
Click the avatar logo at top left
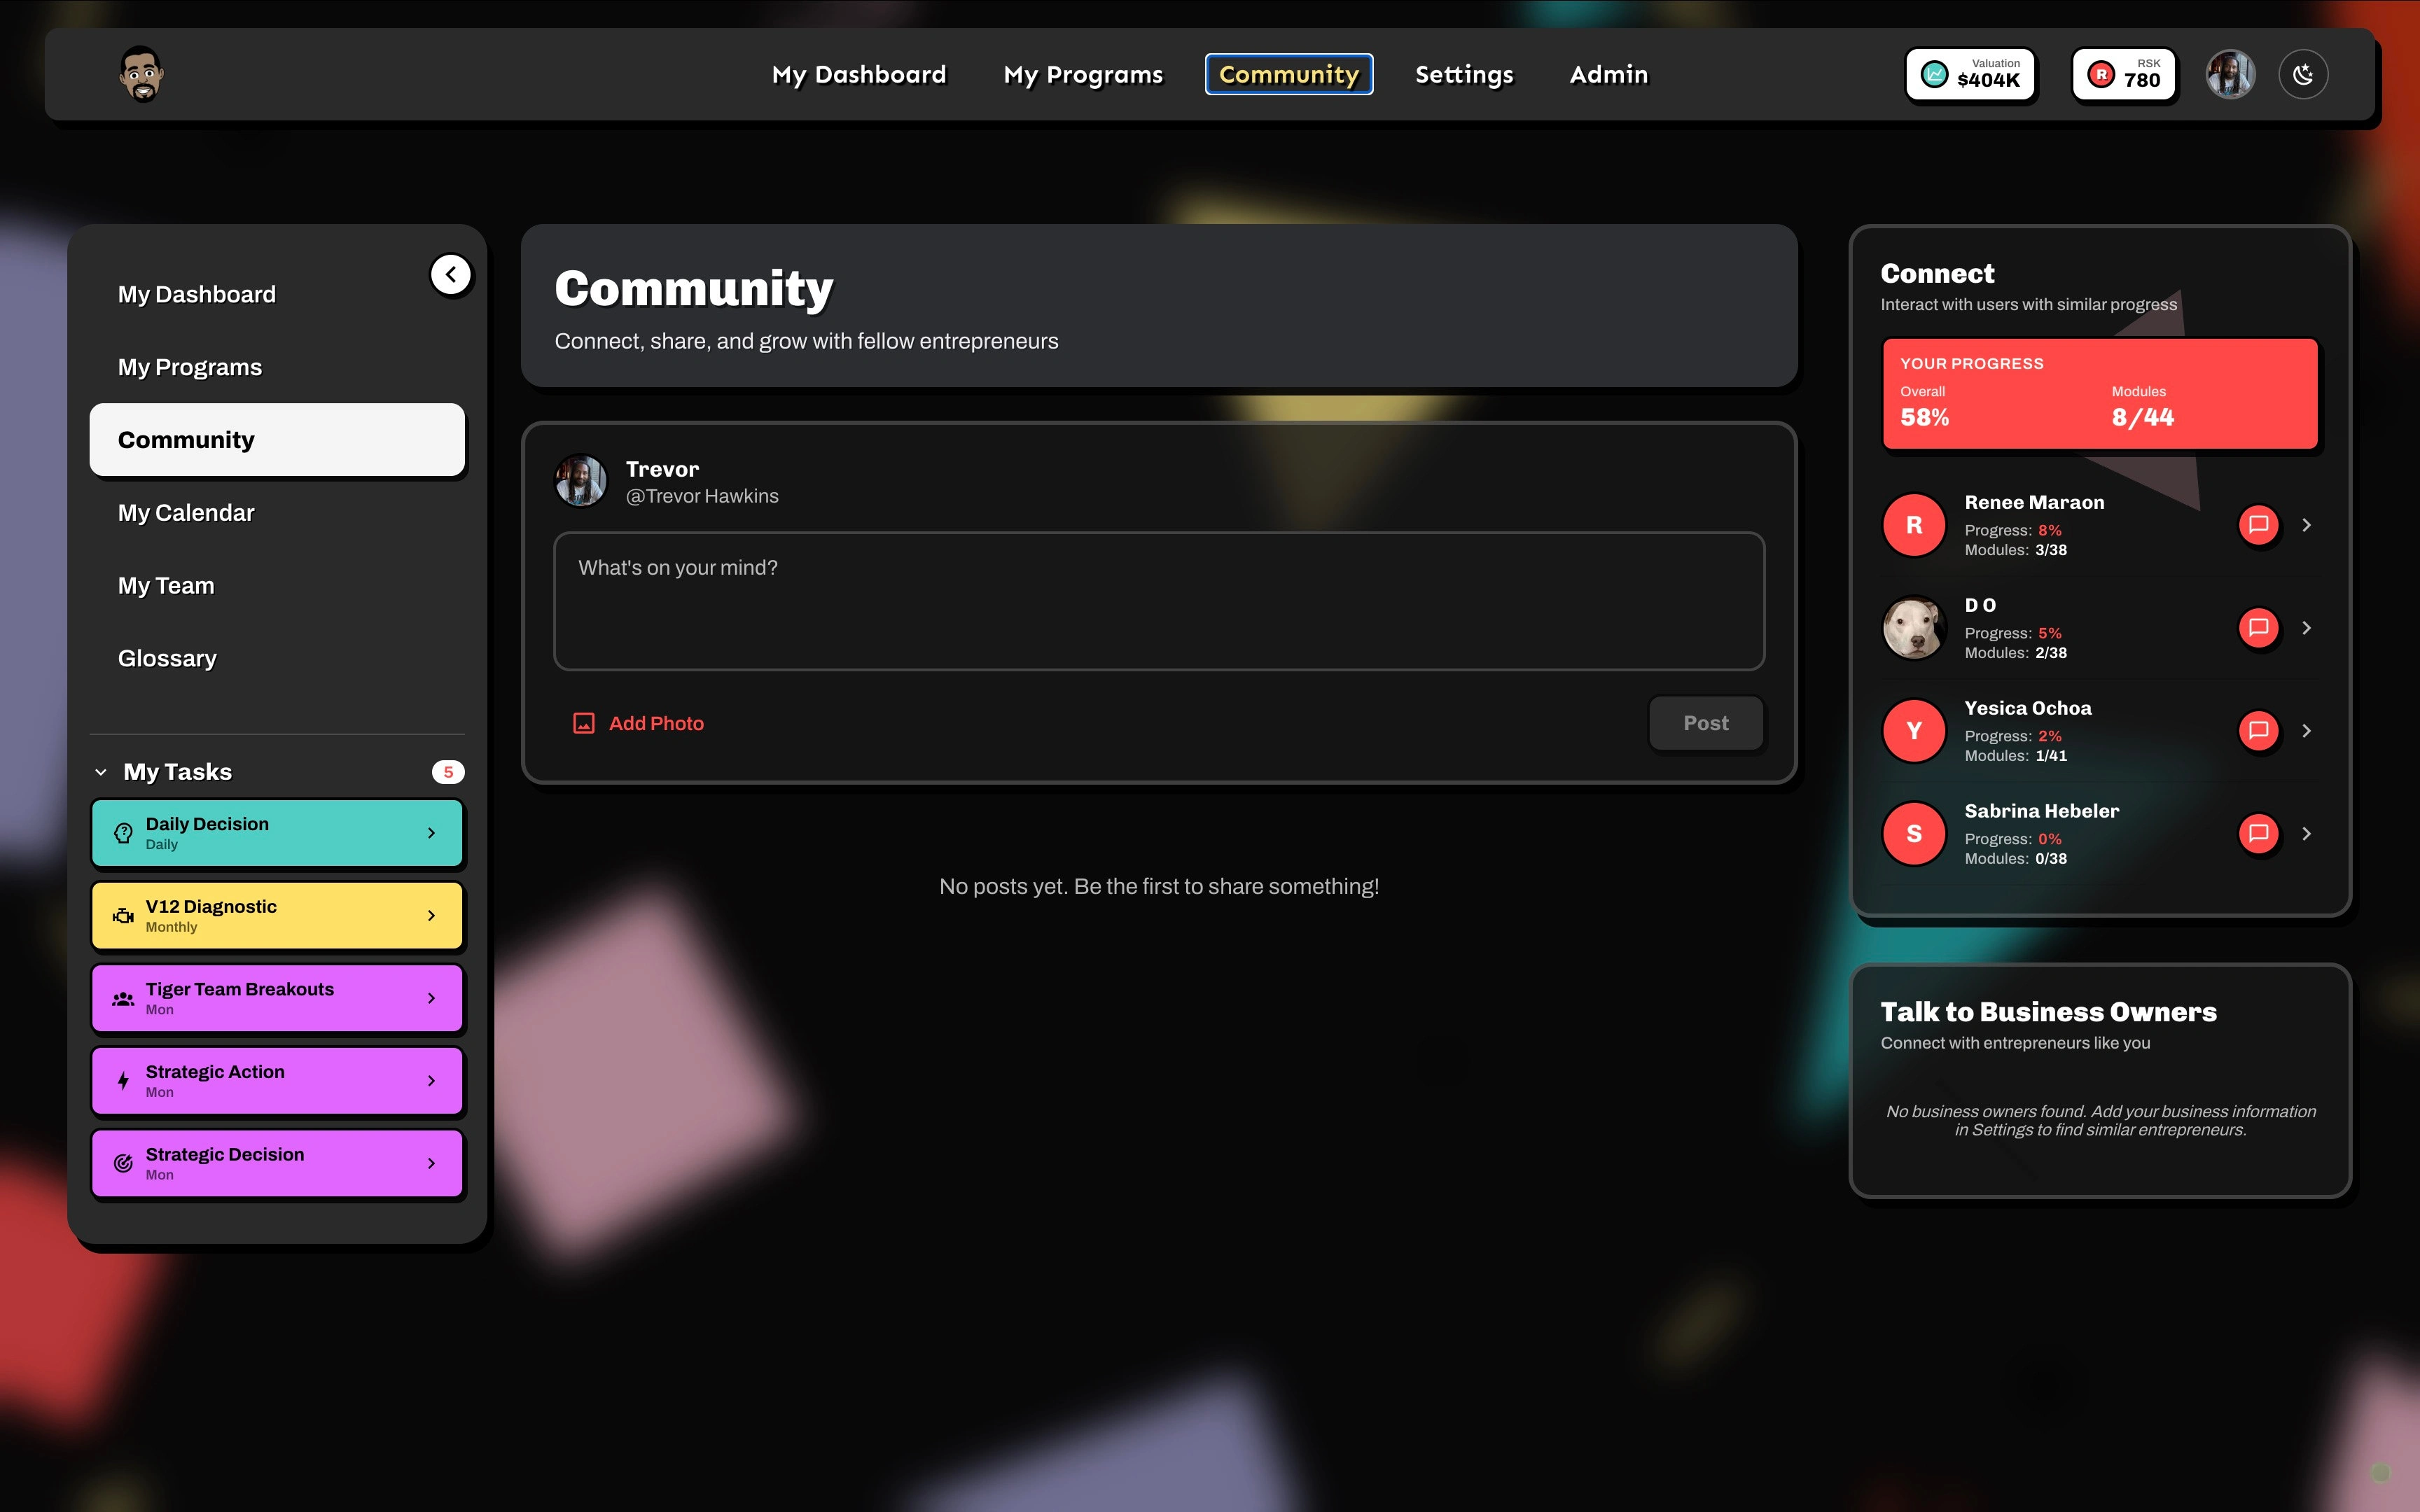(x=141, y=74)
